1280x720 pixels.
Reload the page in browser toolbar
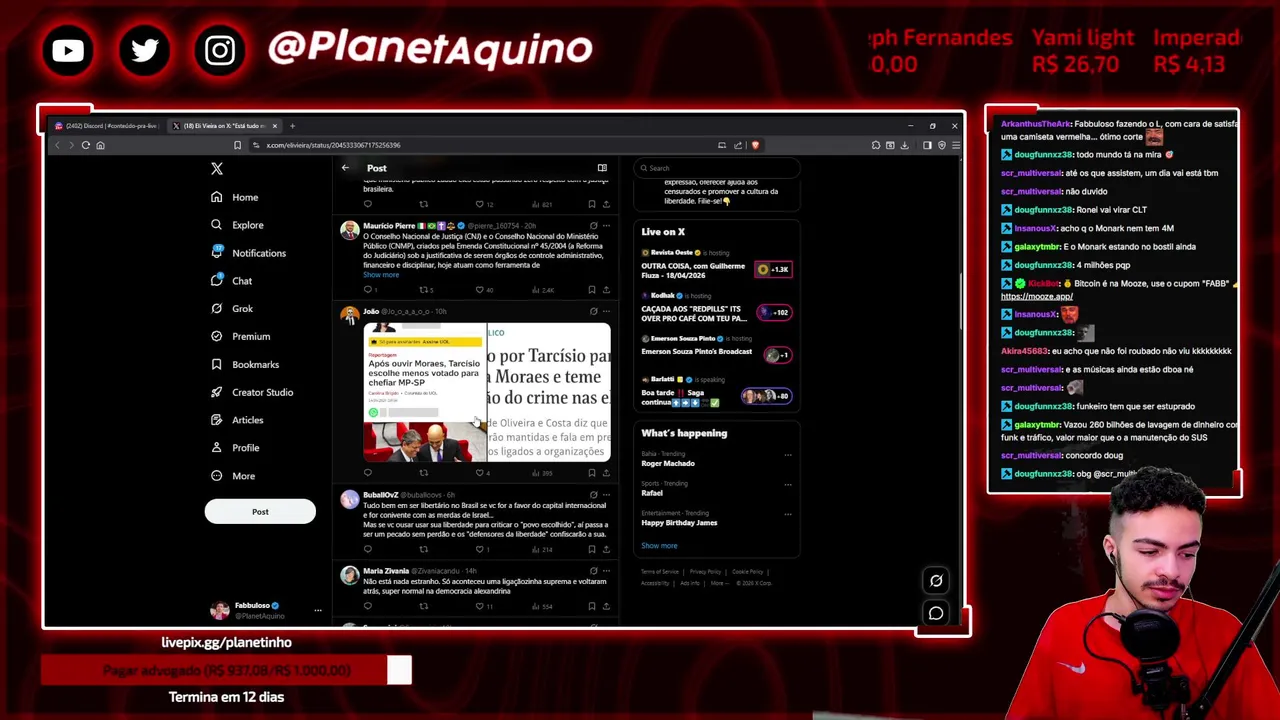(85, 145)
